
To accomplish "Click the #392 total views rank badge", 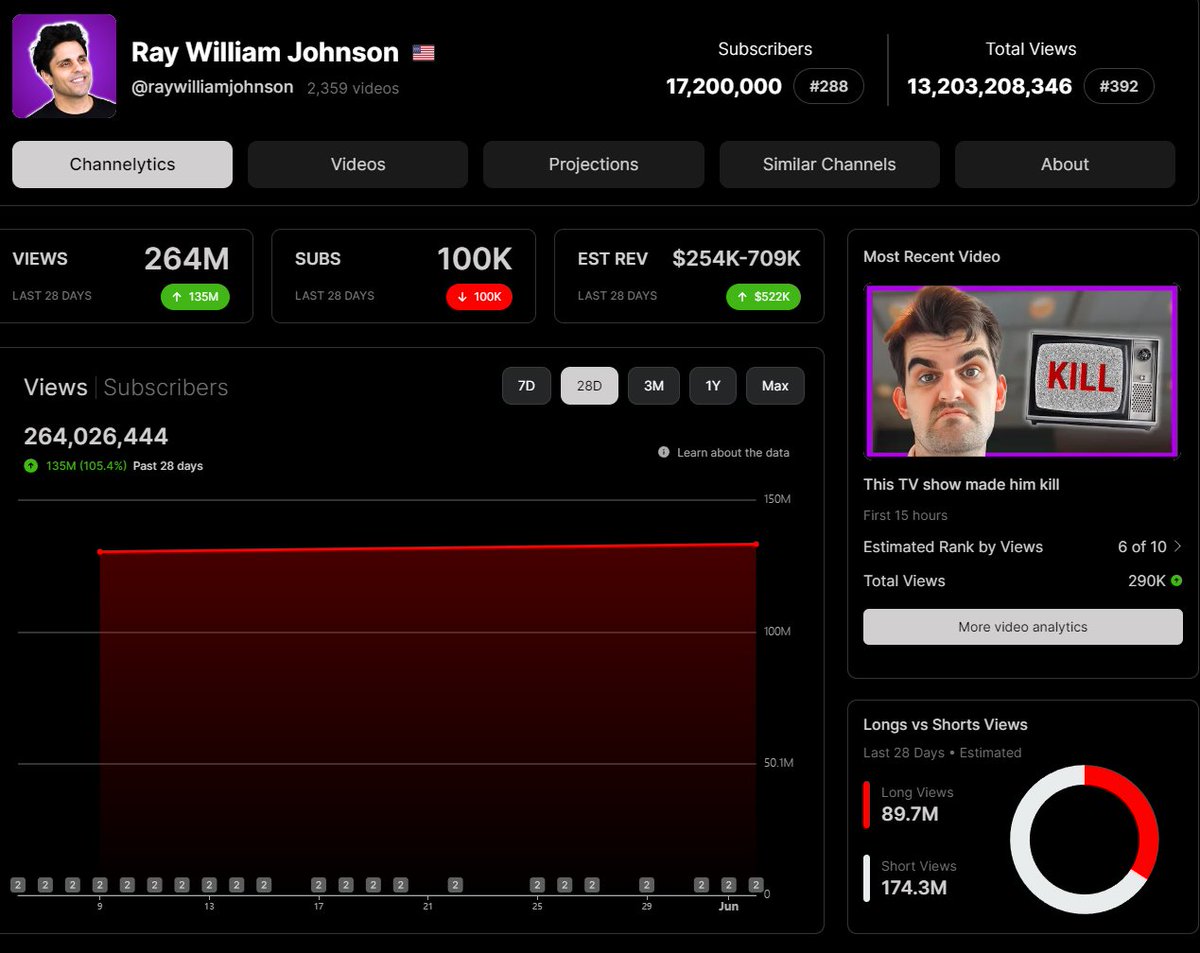I will tap(1119, 86).
